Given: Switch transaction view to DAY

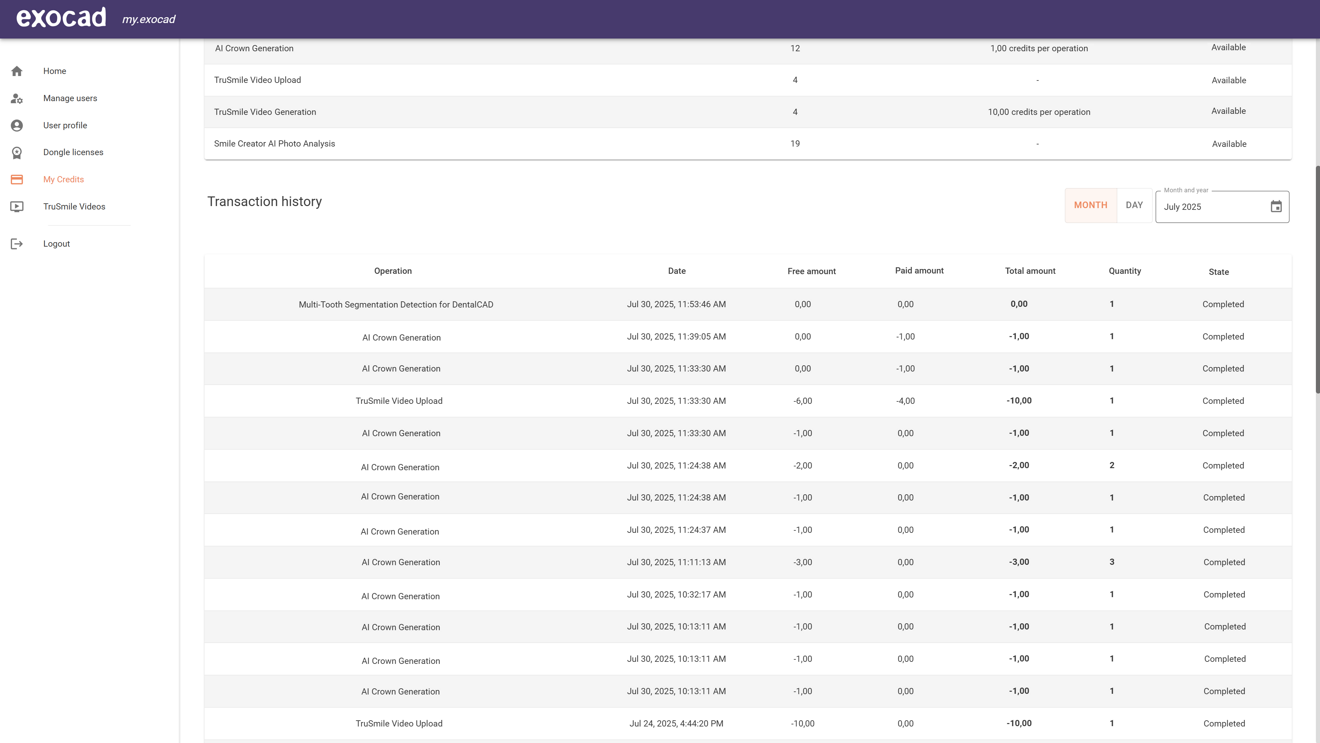Looking at the screenshot, I should pos(1134,204).
